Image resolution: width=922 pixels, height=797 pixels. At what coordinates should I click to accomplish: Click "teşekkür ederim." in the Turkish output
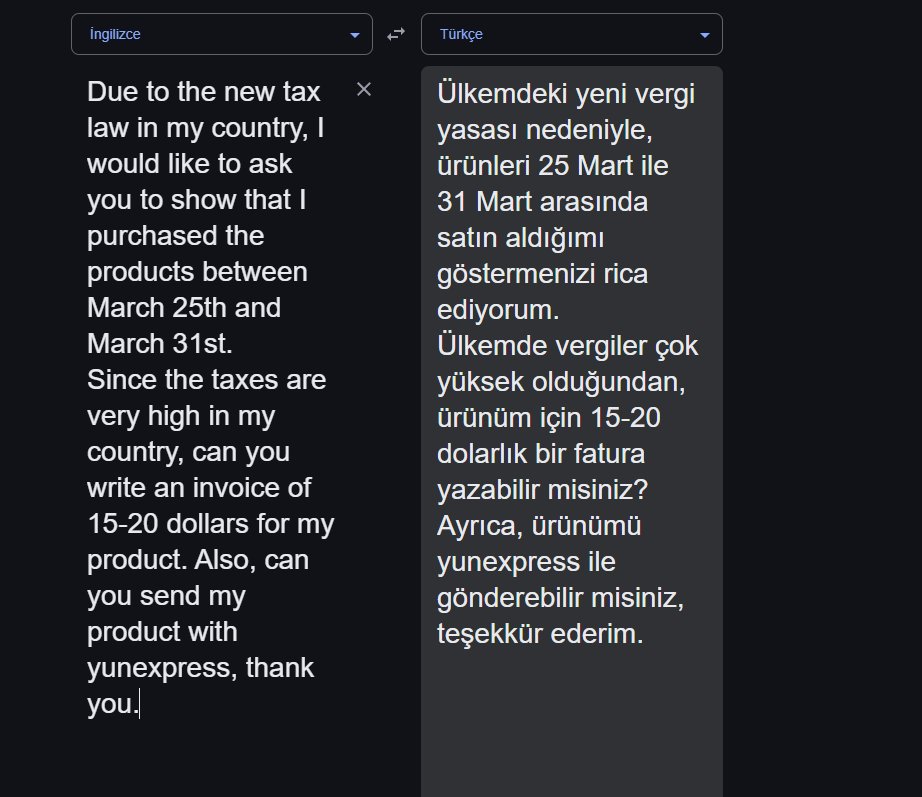(540, 634)
